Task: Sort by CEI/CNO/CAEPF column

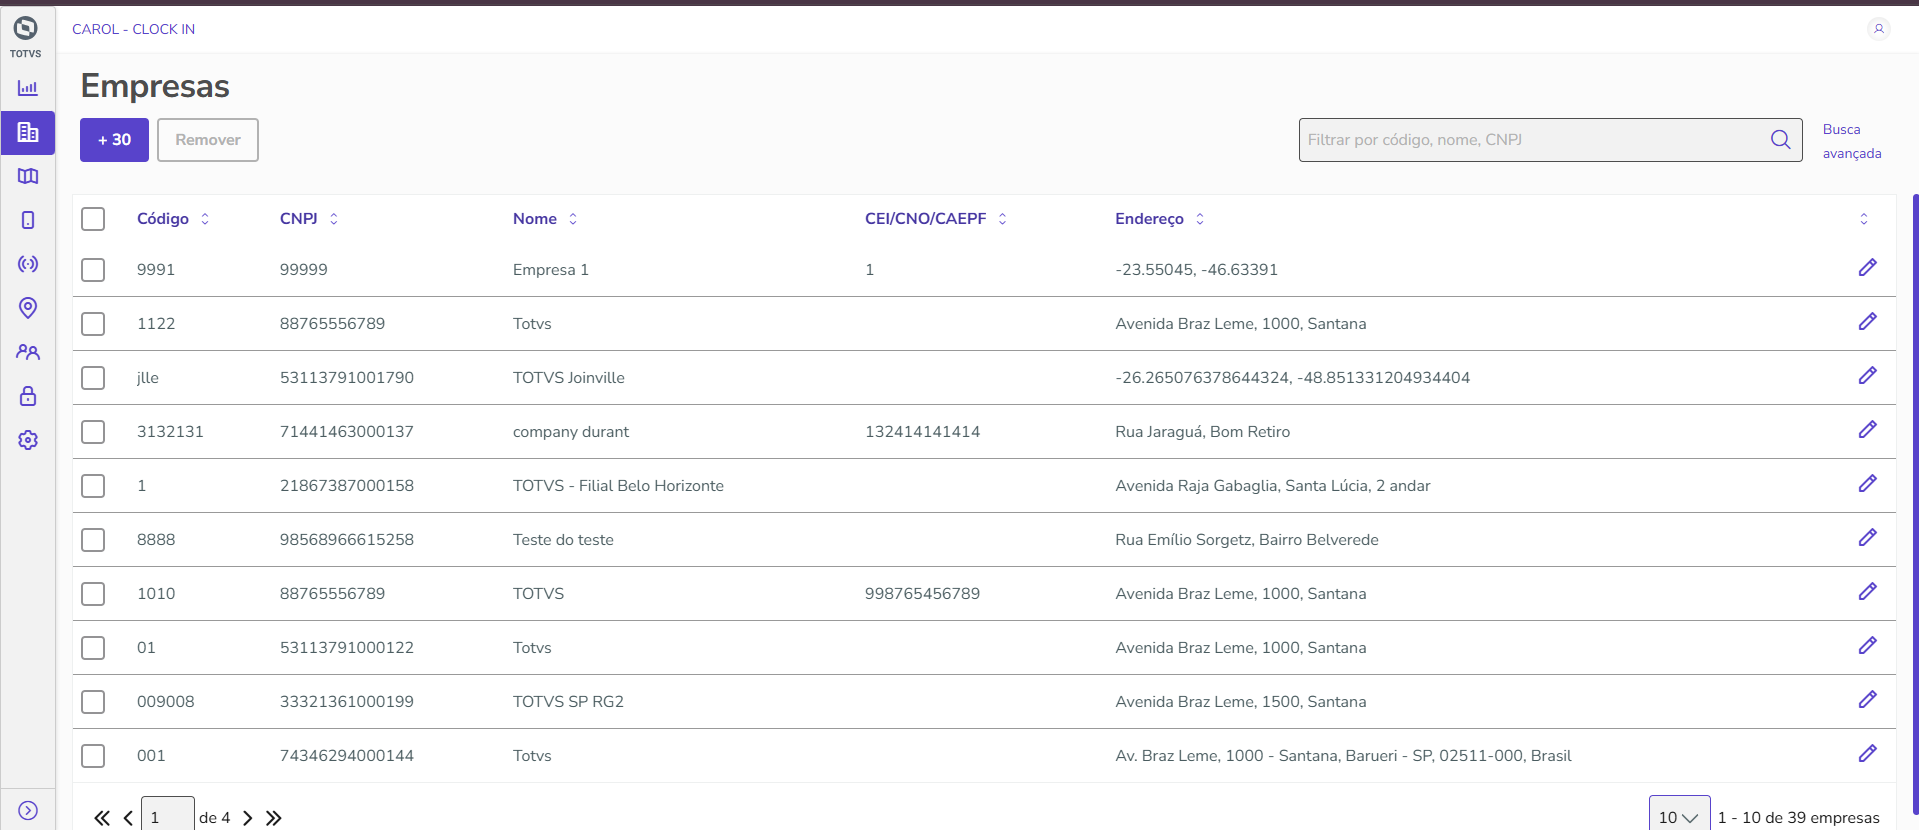Action: (1002, 219)
